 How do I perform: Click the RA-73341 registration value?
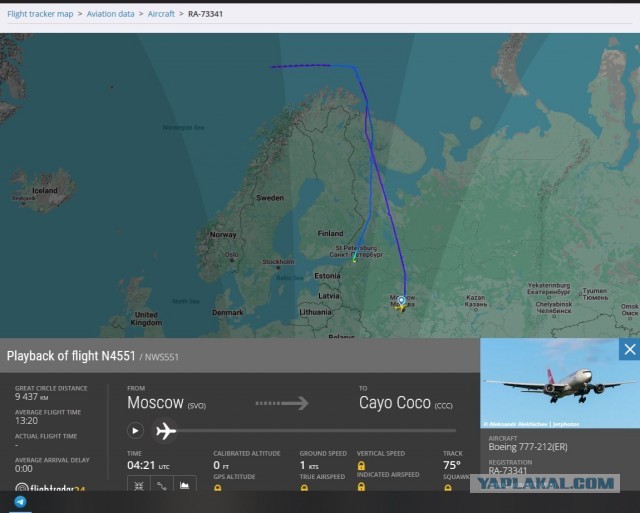508,471
